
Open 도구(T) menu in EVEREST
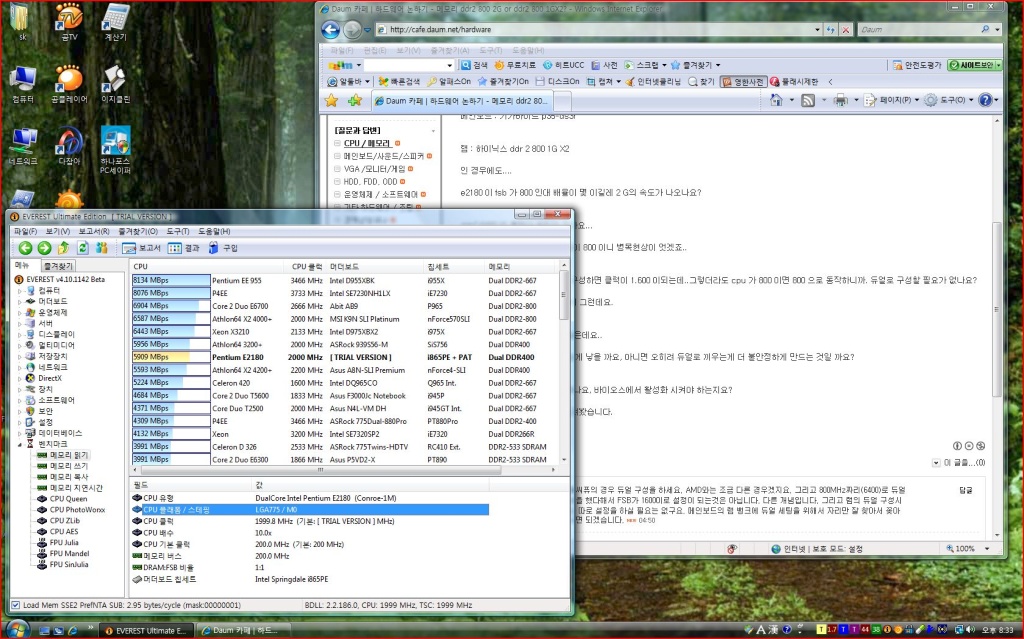(178, 231)
